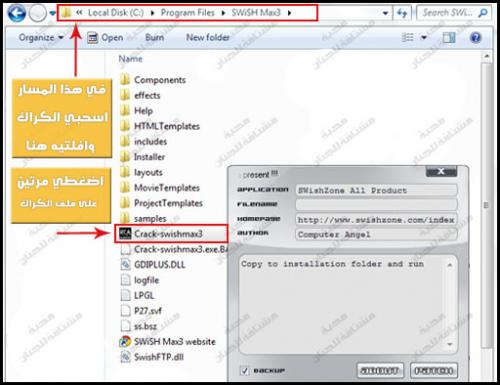Change the view icon in toolbar
The height and width of the screenshot is (385, 500).
(408, 37)
